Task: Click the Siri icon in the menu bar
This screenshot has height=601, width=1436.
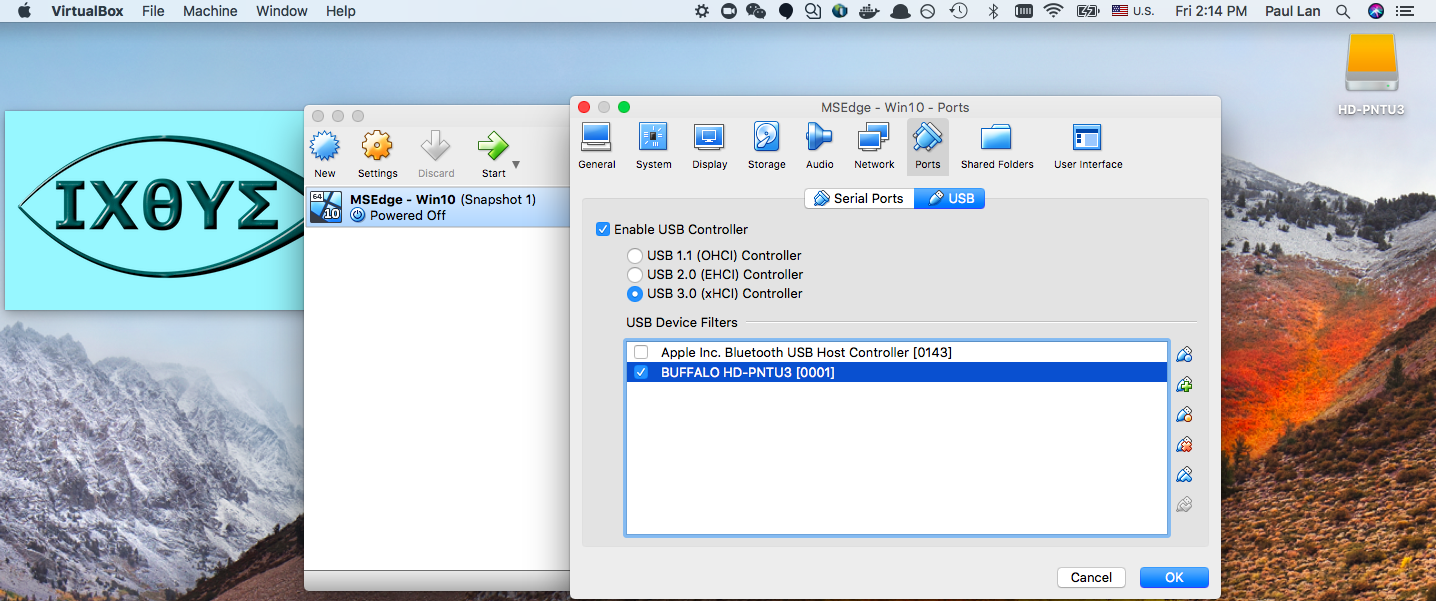Action: [x=1375, y=11]
